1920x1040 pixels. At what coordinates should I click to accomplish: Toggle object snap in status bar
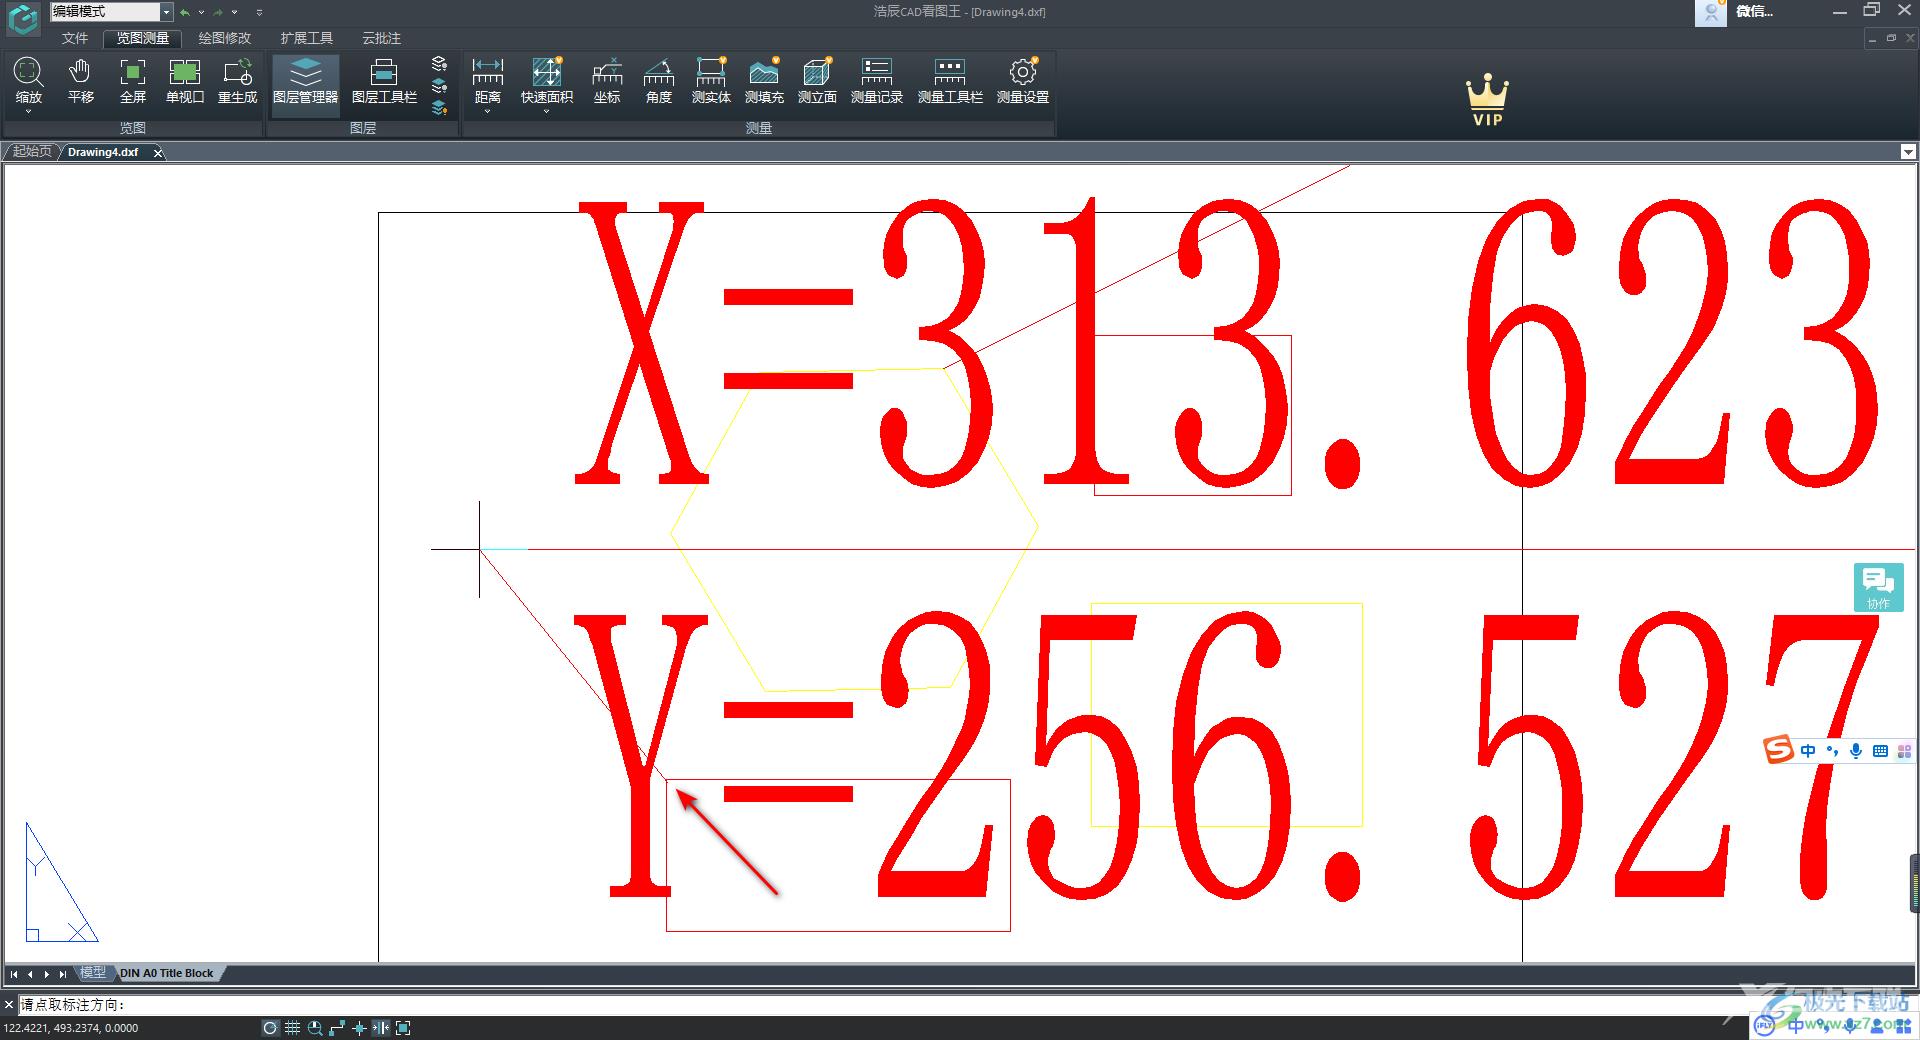coord(359,1028)
